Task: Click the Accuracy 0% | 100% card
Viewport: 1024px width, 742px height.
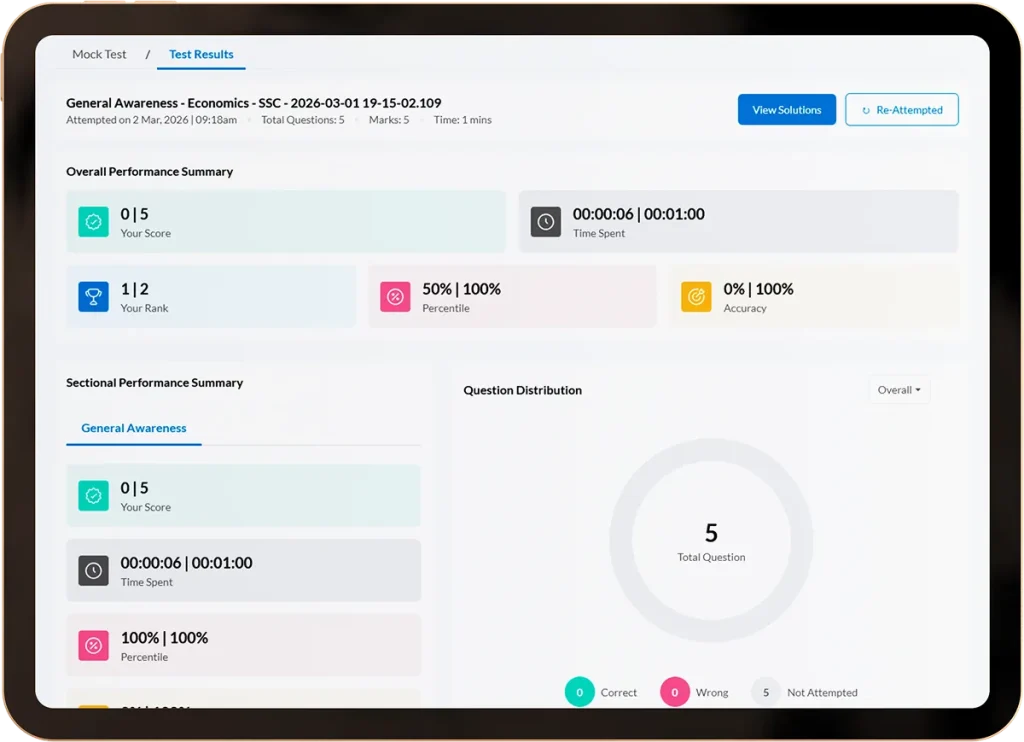Action: pyautogui.click(x=813, y=297)
